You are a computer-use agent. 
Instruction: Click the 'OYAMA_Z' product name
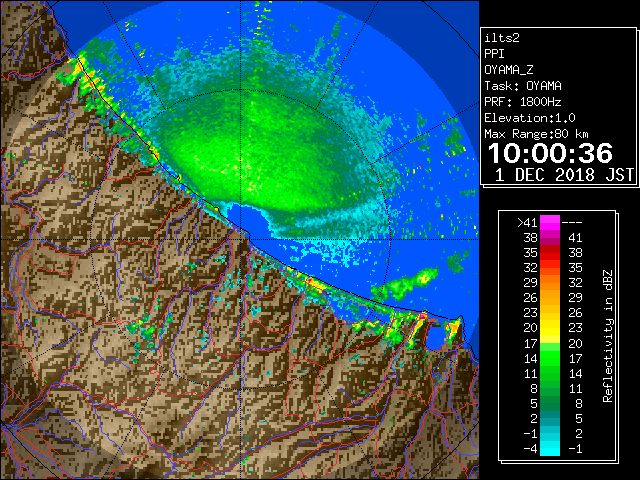tap(509, 70)
